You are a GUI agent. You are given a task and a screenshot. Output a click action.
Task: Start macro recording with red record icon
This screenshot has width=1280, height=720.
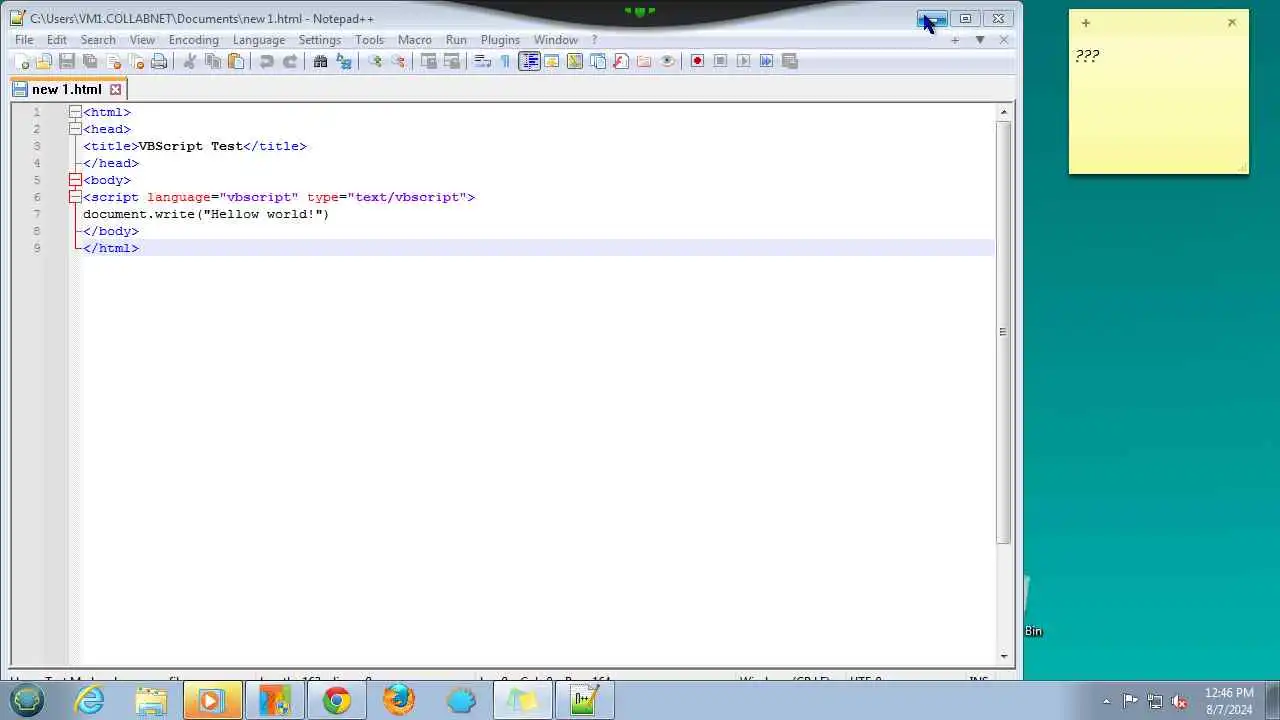[697, 61]
